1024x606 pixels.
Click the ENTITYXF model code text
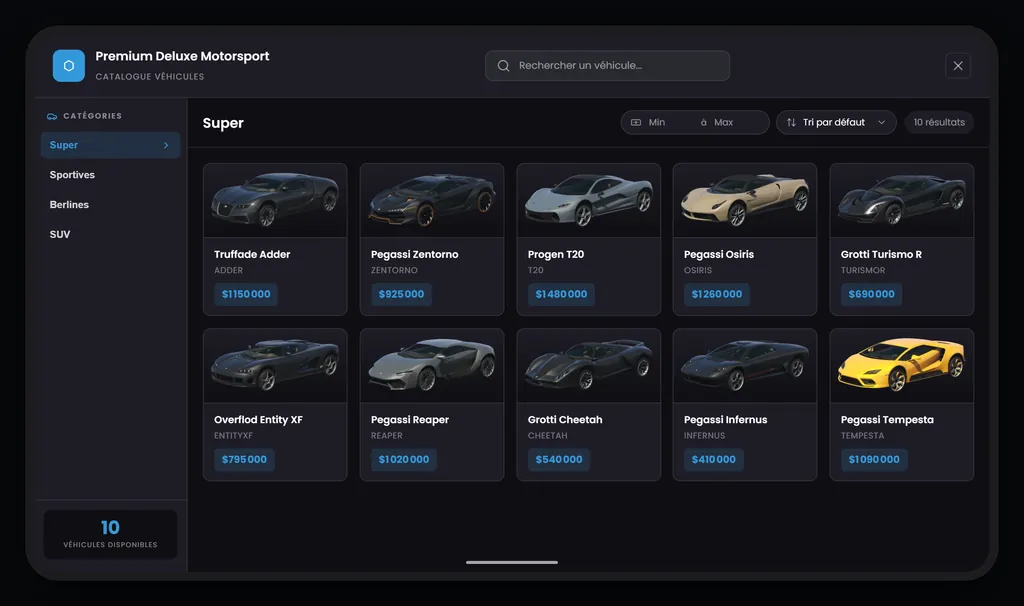click(233, 436)
